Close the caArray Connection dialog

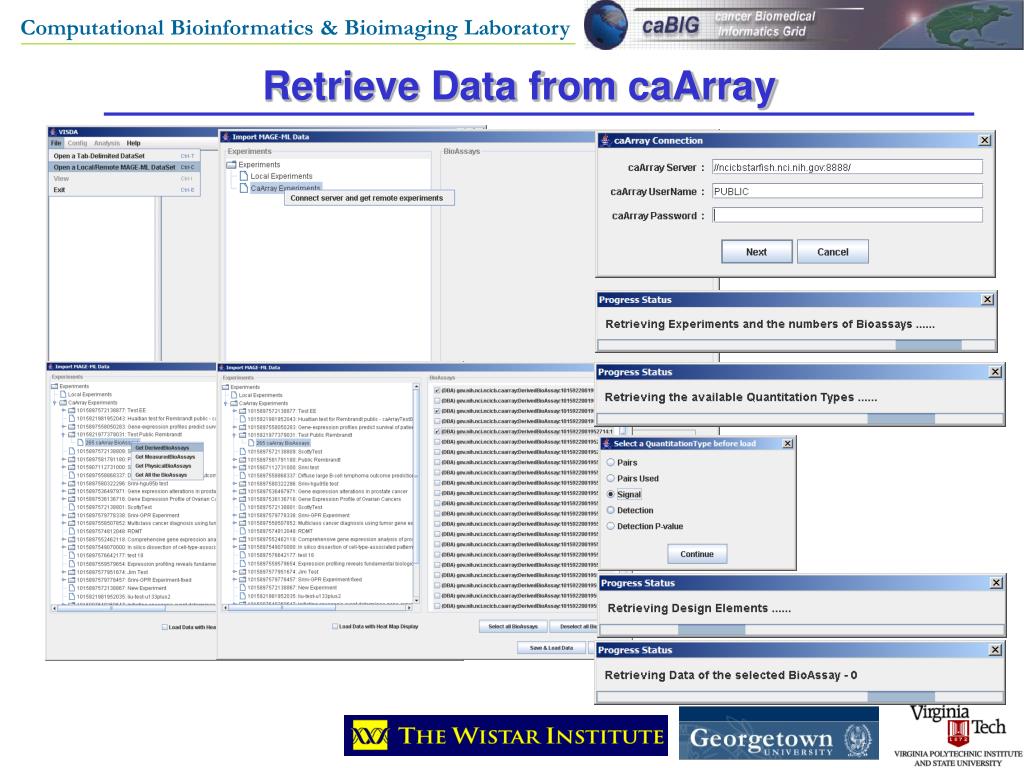point(985,140)
